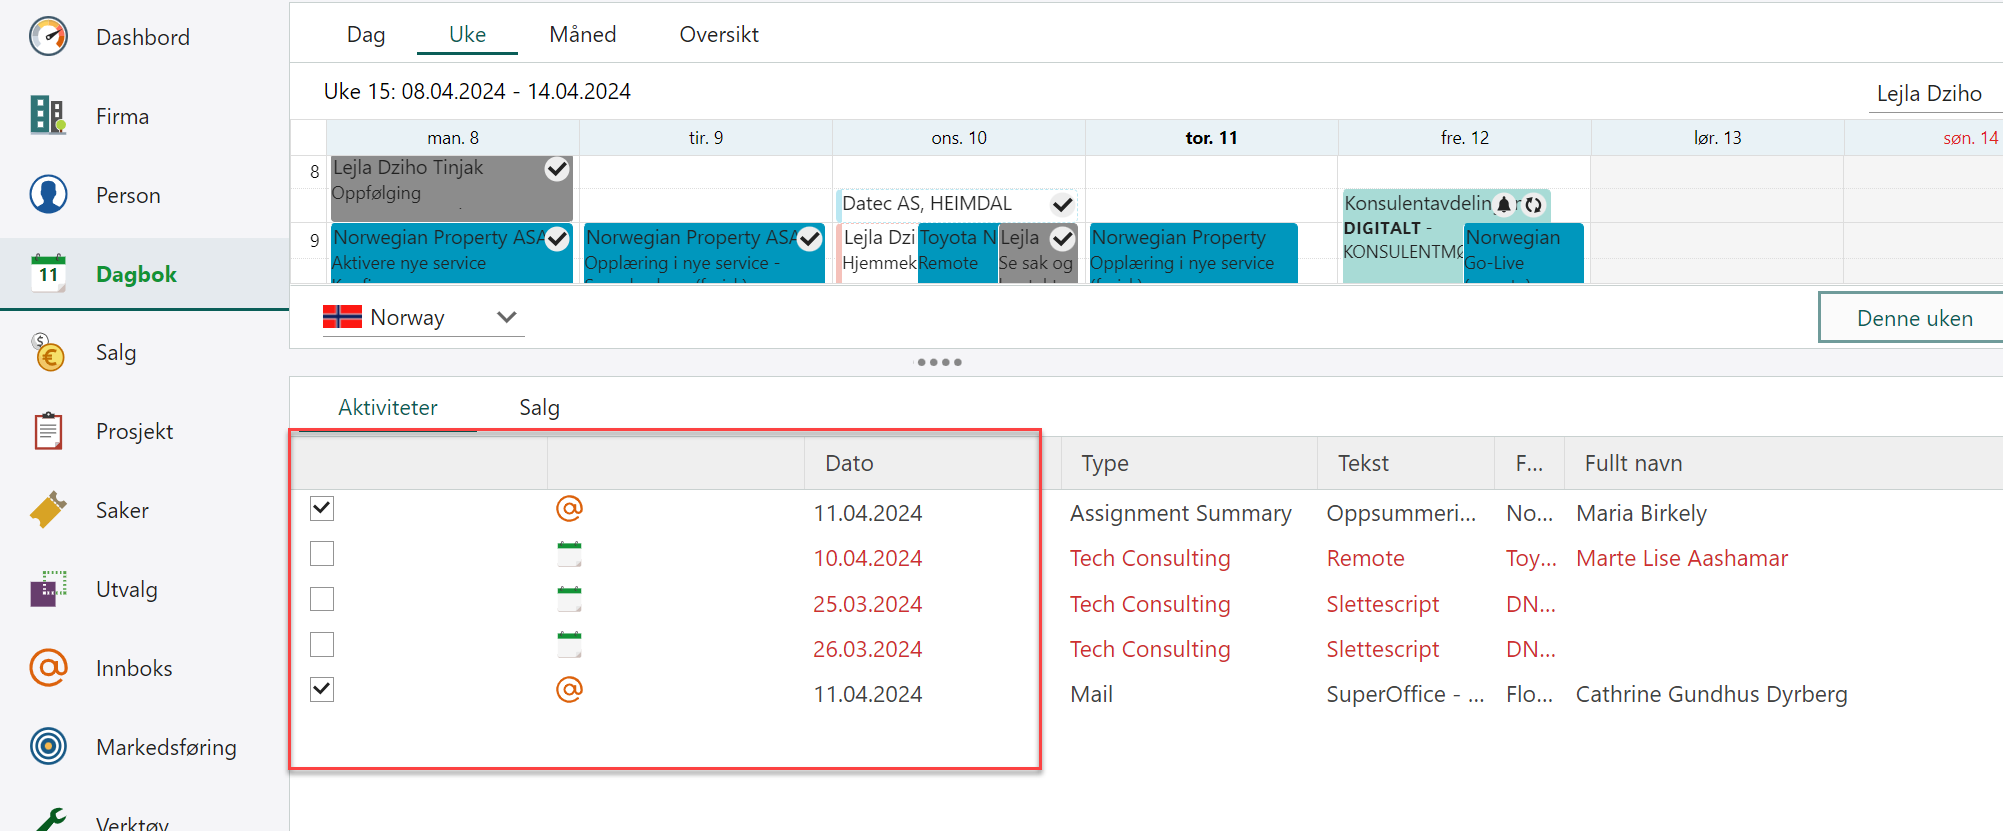The width and height of the screenshot is (2003, 831).
Task: Check the 26.03.2024 Slettescript row checkbox
Action: coord(322,645)
